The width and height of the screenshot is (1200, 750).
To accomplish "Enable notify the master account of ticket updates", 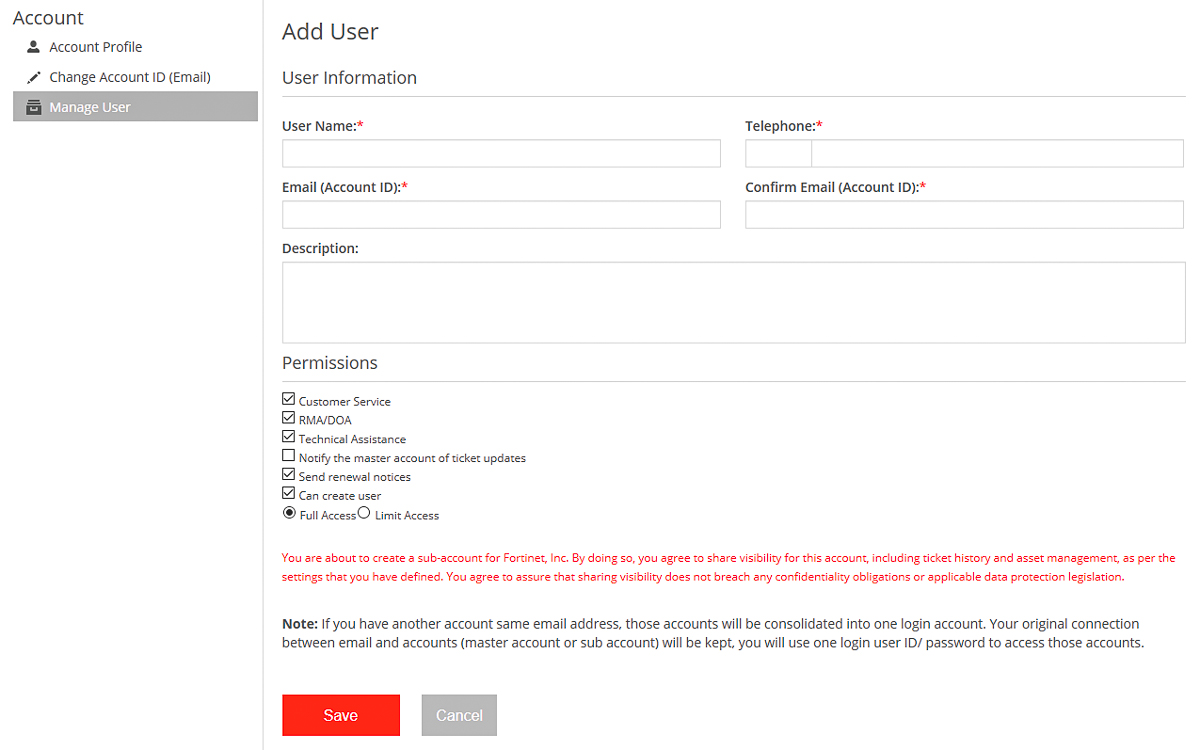I will (x=288, y=455).
